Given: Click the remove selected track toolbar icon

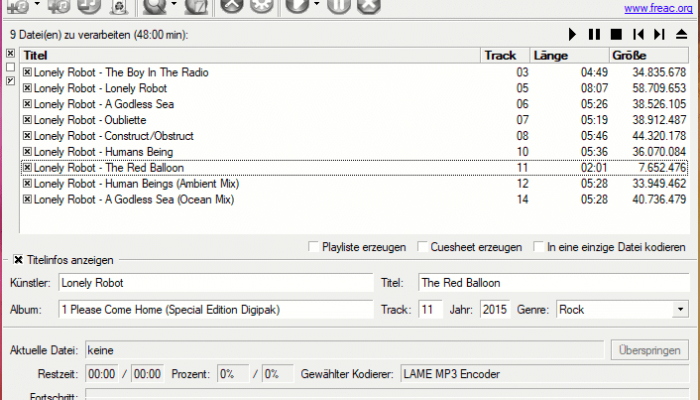Looking at the screenshot, I should [89, 6].
